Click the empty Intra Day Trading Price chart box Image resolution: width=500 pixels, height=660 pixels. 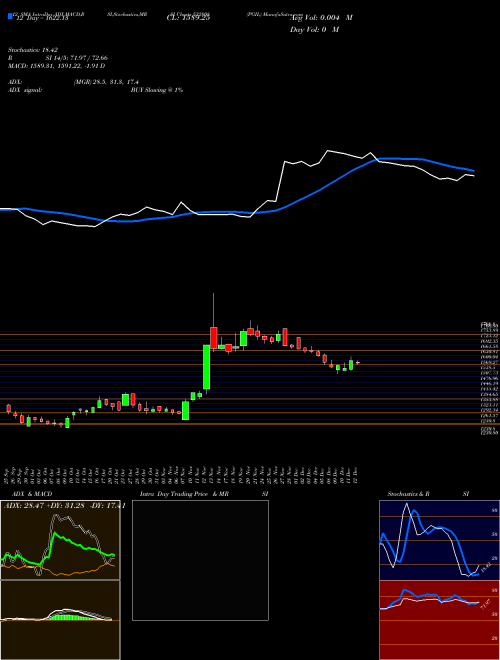200,560
